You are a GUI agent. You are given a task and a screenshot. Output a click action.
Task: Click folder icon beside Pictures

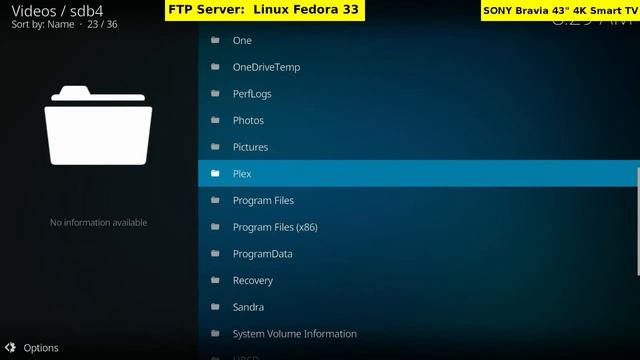pyautogui.click(x=215, y=147)
